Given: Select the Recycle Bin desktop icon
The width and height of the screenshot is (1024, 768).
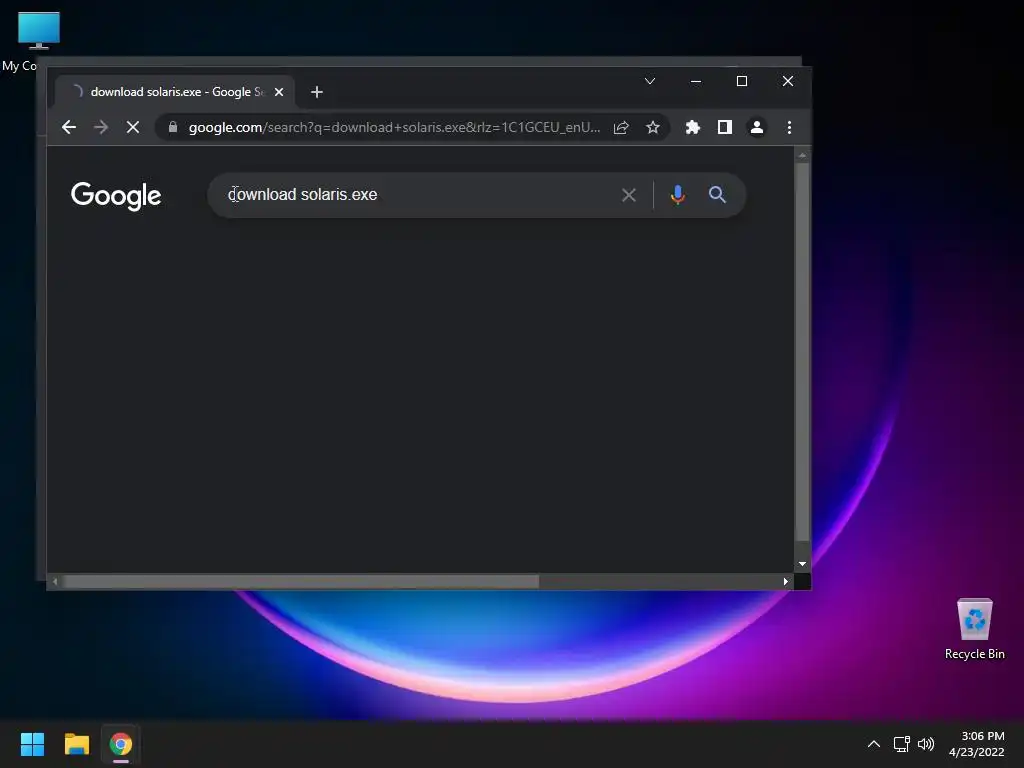Looking at the screenshot, I should tap(974, 630).
